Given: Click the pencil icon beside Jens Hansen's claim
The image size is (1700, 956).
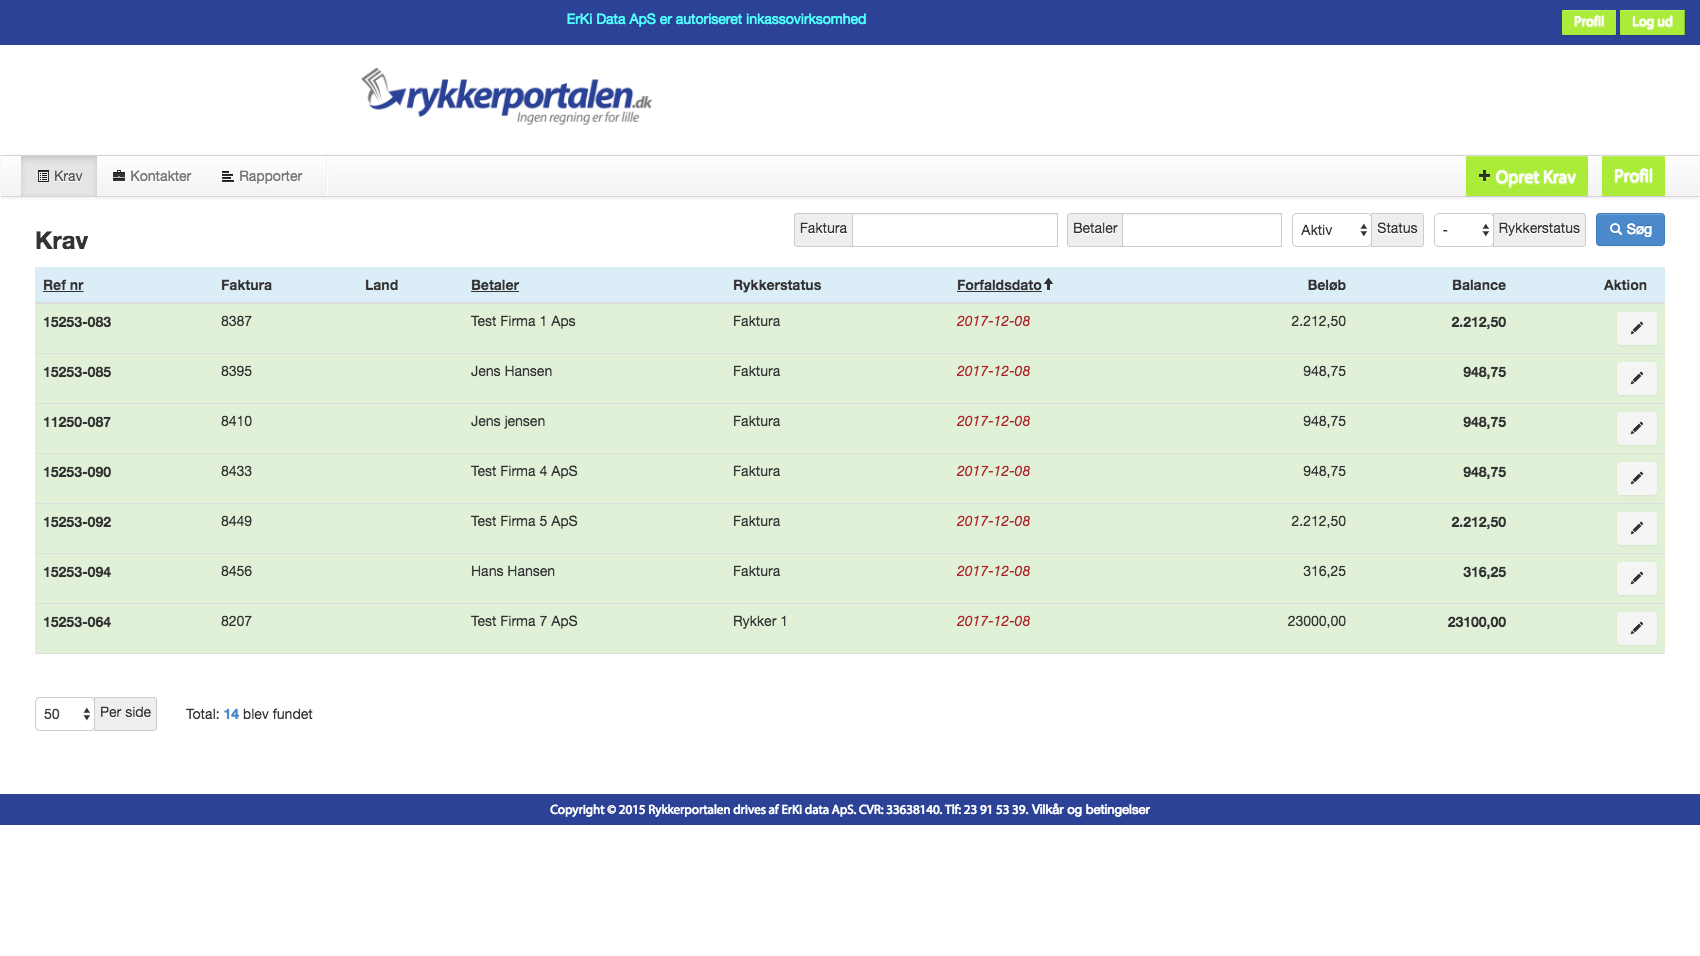Looking at the screenshot, I should pyautogui.click(x=1637, y=378).
